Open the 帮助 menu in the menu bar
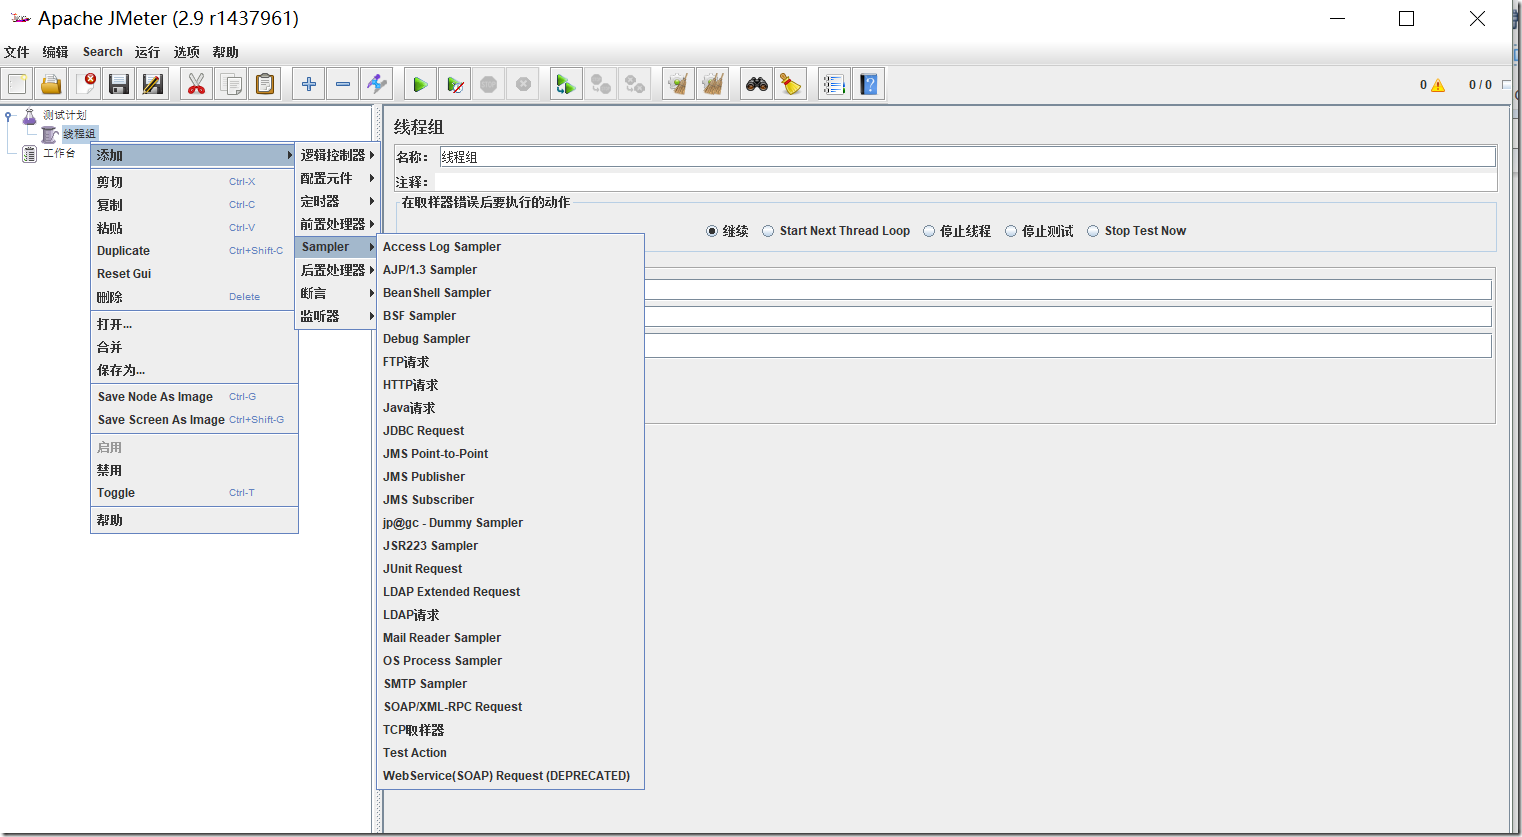1522x837 pixels. pos(226,52)
